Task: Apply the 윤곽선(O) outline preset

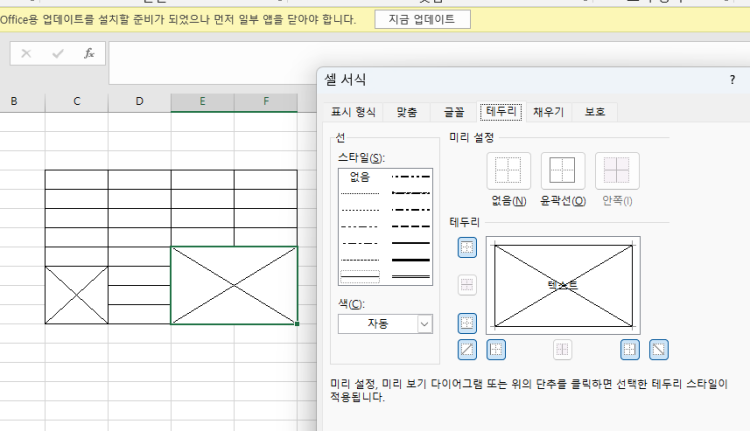Action: 563,171
